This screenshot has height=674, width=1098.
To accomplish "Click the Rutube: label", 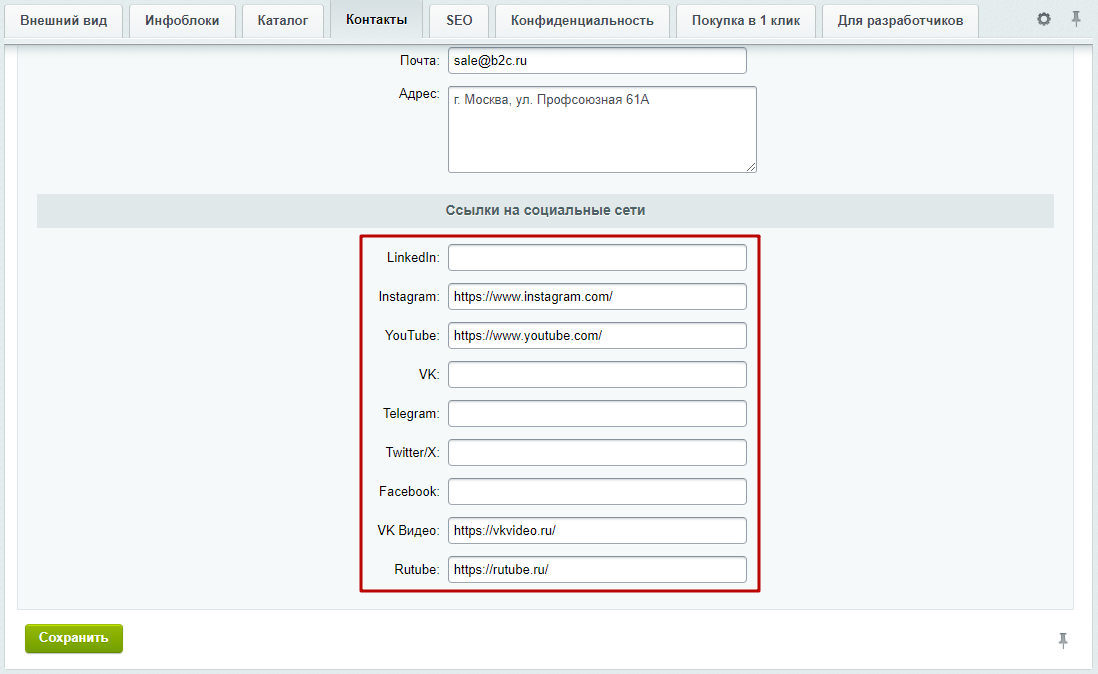I will [417, 570].
